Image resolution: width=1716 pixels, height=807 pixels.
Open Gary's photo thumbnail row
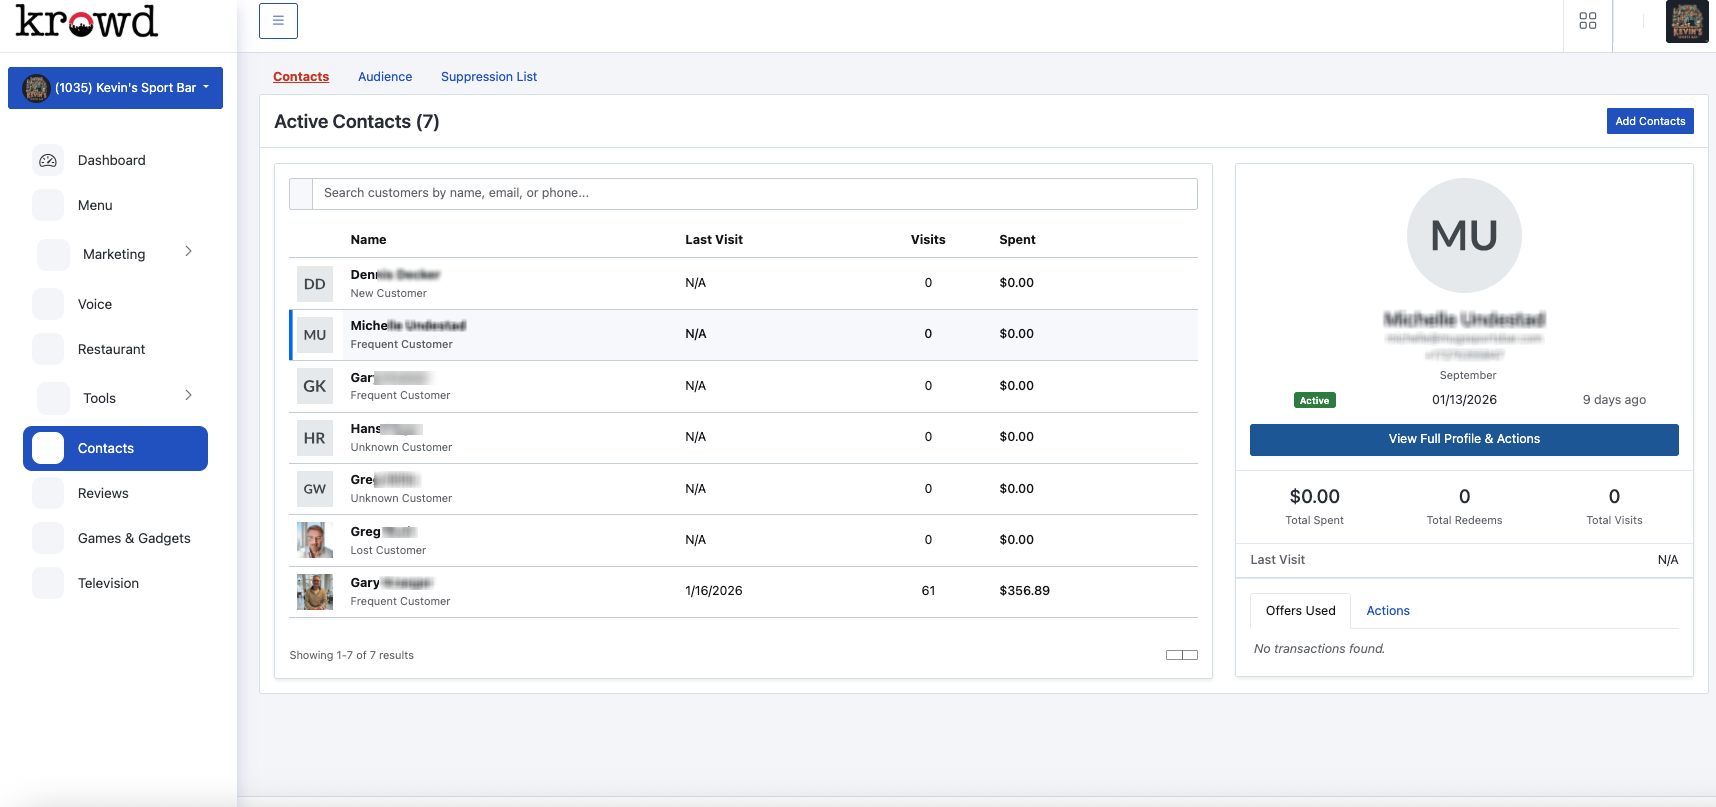(x=315, y=592)
